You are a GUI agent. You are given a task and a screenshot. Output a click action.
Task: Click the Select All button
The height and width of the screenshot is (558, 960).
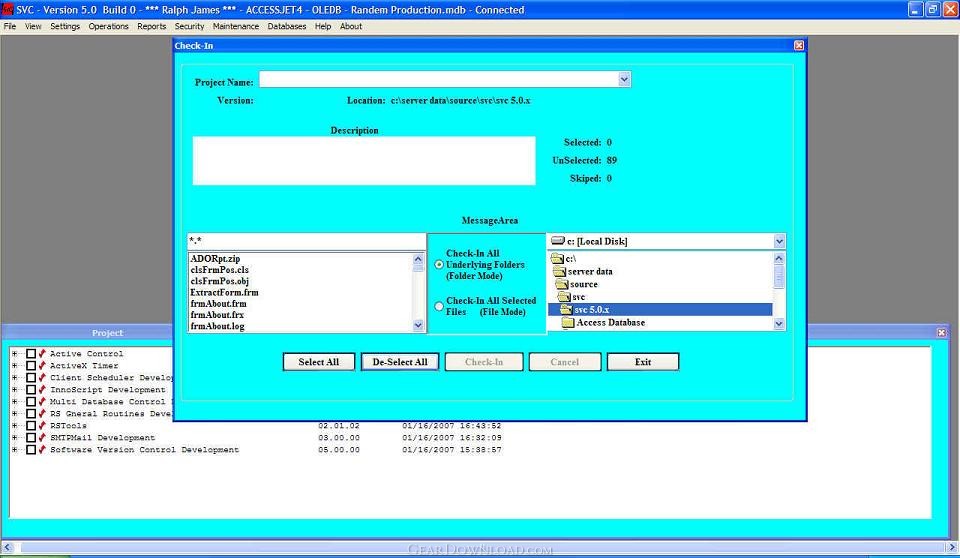319,362
